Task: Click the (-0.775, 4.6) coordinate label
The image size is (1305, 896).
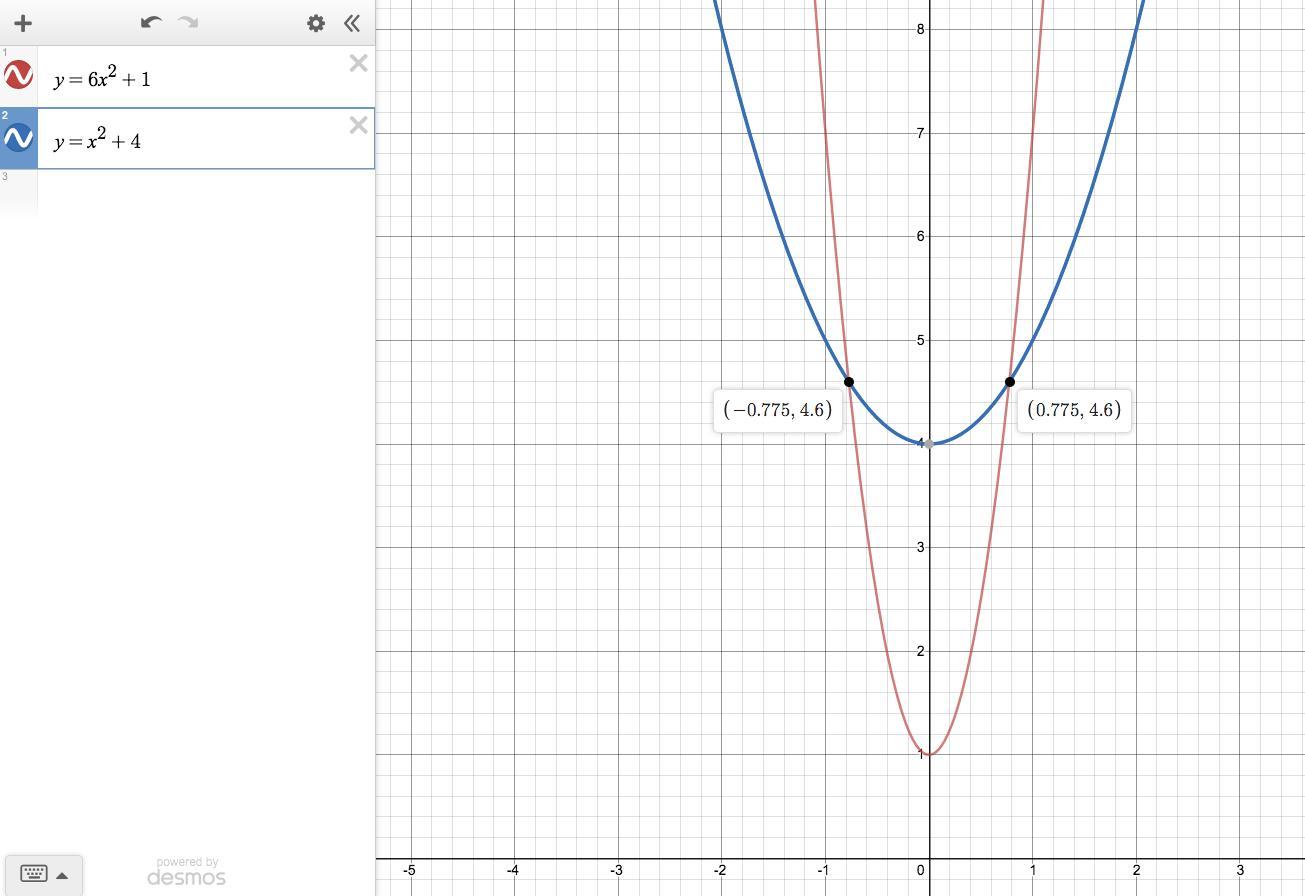Action: 778,410
